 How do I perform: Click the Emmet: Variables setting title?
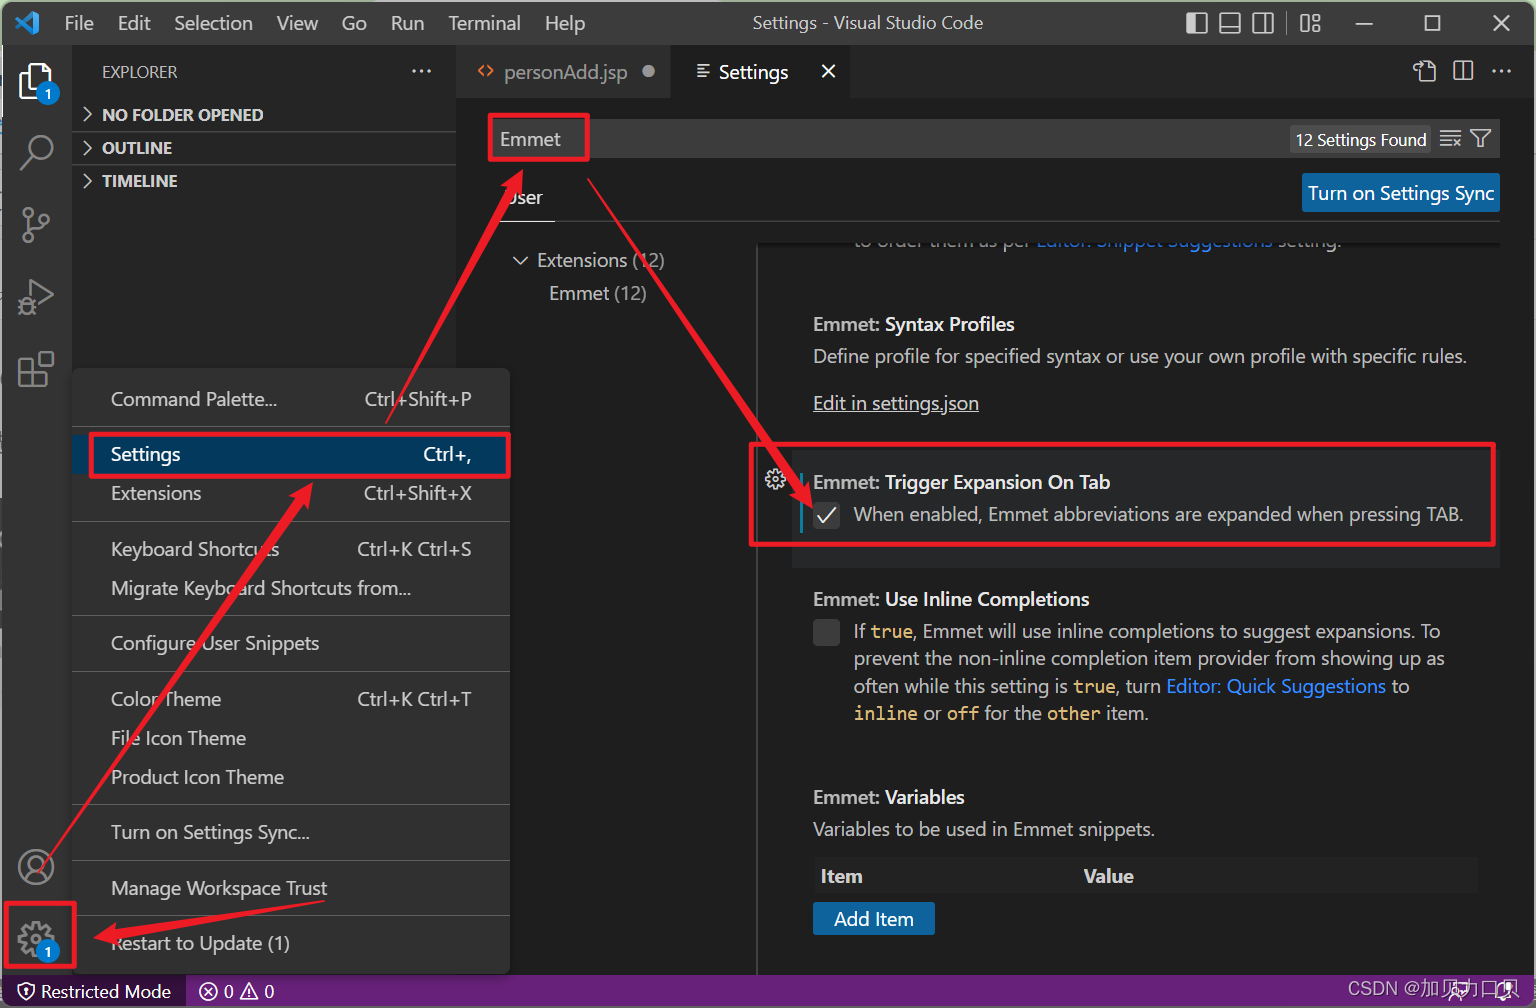(889, 797)
